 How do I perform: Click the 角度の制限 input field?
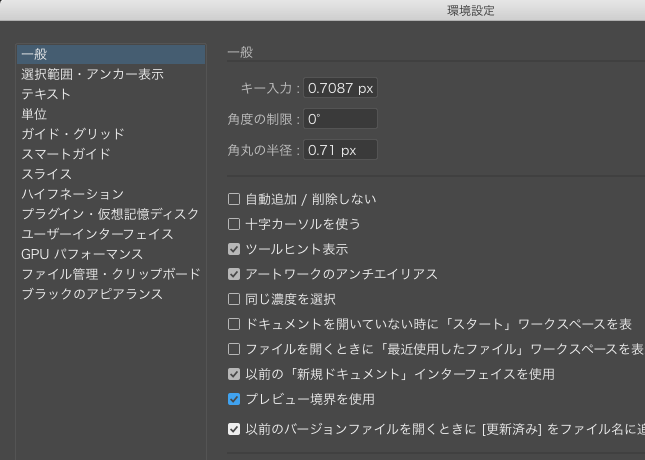[340, 119]
